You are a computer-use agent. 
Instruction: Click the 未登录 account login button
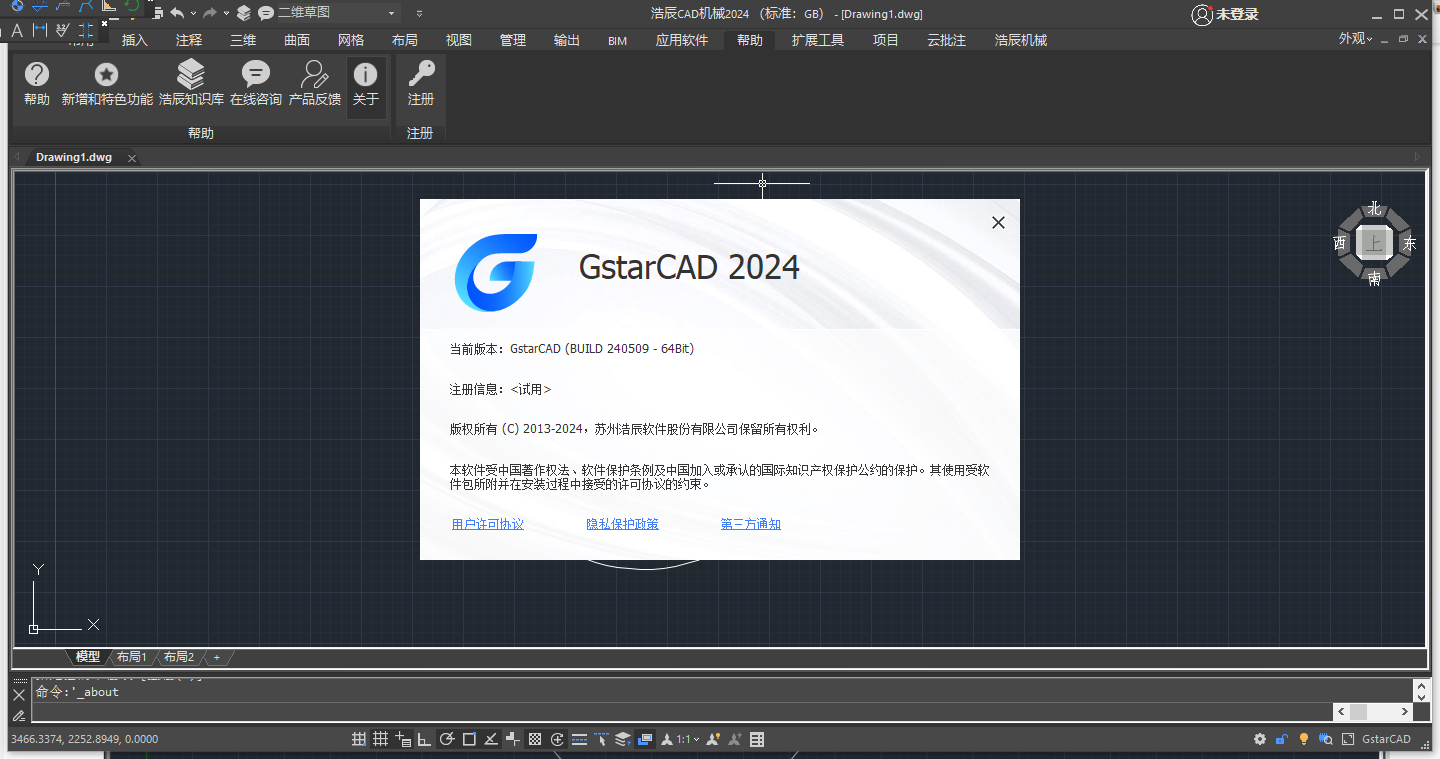coord(1225,14)
